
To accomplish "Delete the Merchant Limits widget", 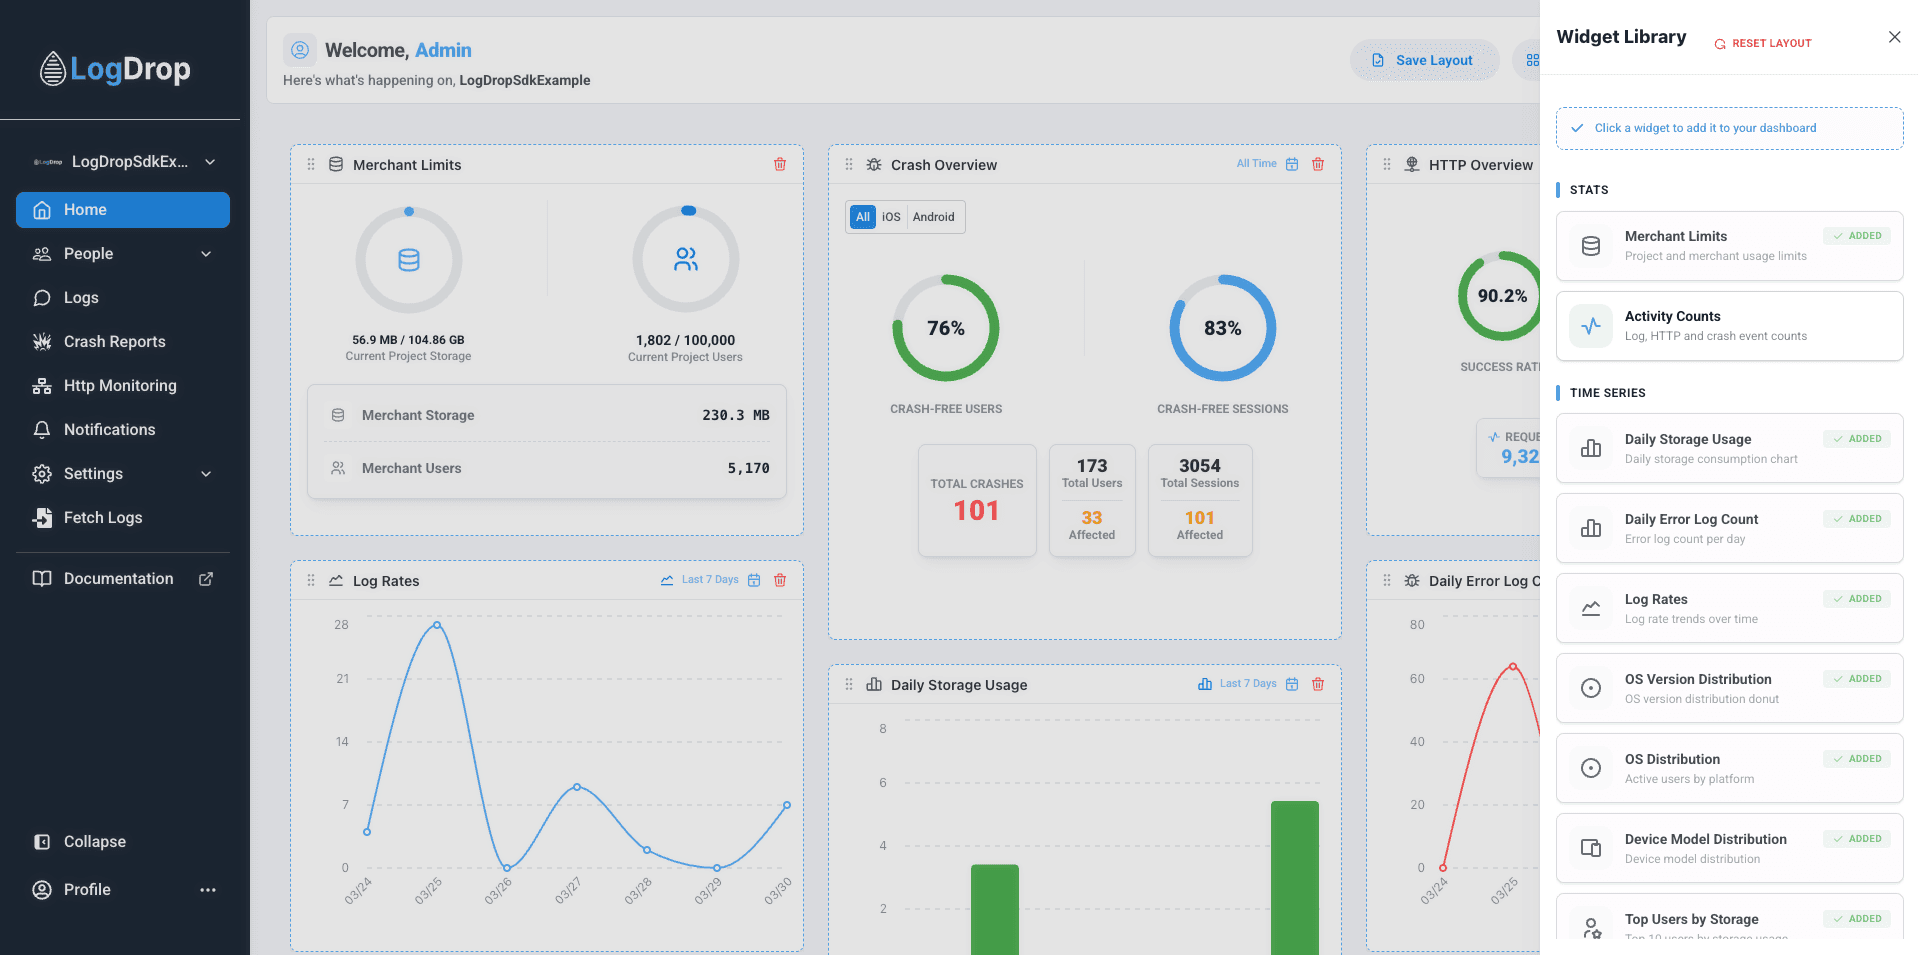I will (780, 165).
